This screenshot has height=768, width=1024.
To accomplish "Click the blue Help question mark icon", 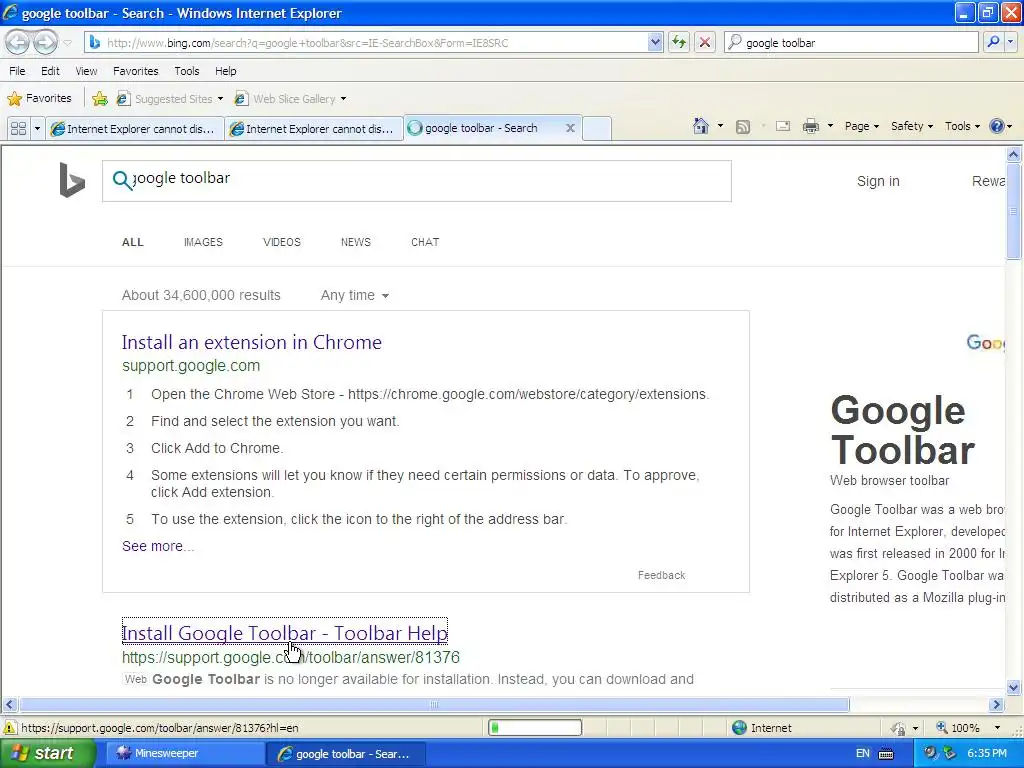I will 997,126.
